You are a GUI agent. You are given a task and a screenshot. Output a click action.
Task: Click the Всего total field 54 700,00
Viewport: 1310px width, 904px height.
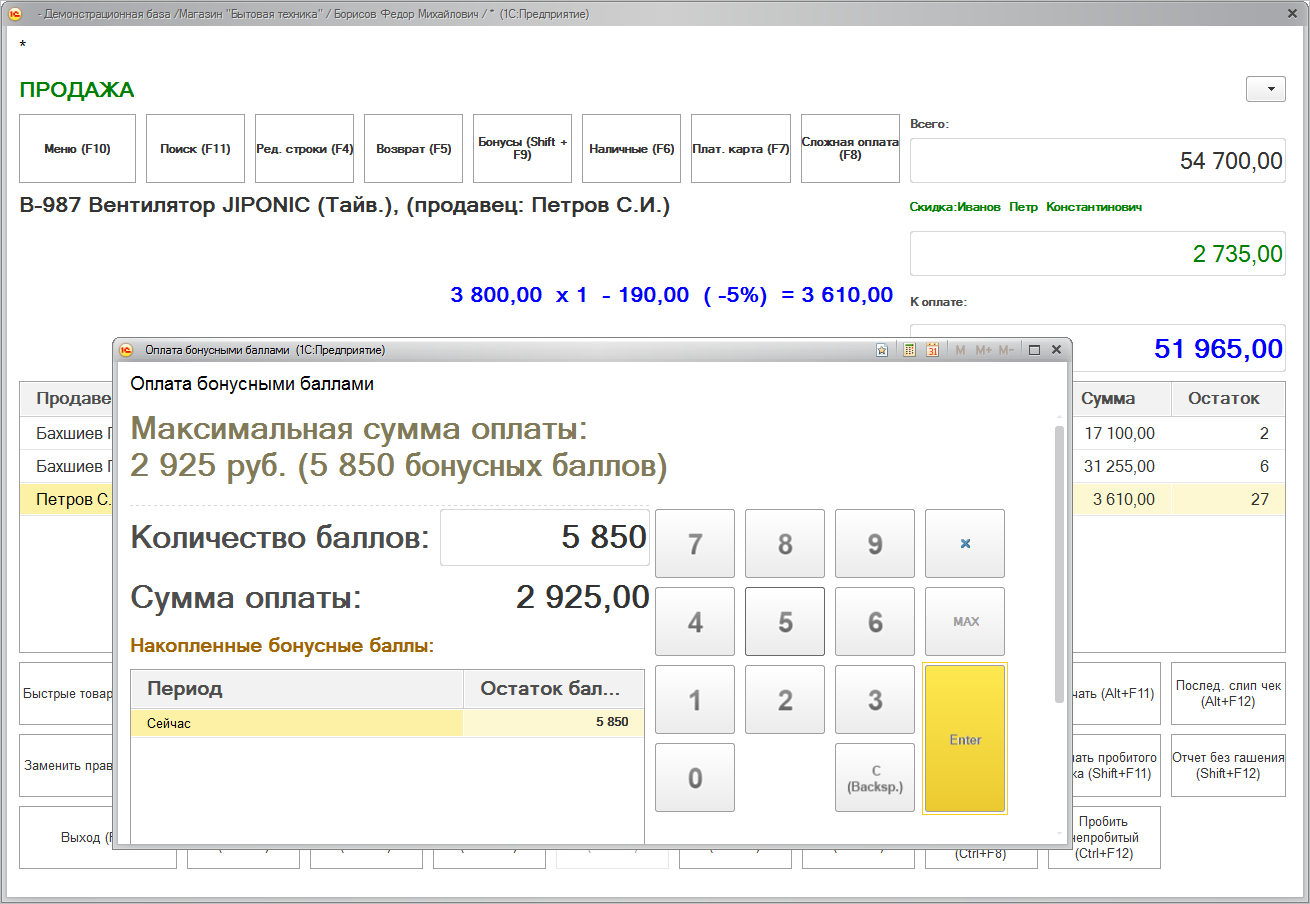[x=1098, y=161]
